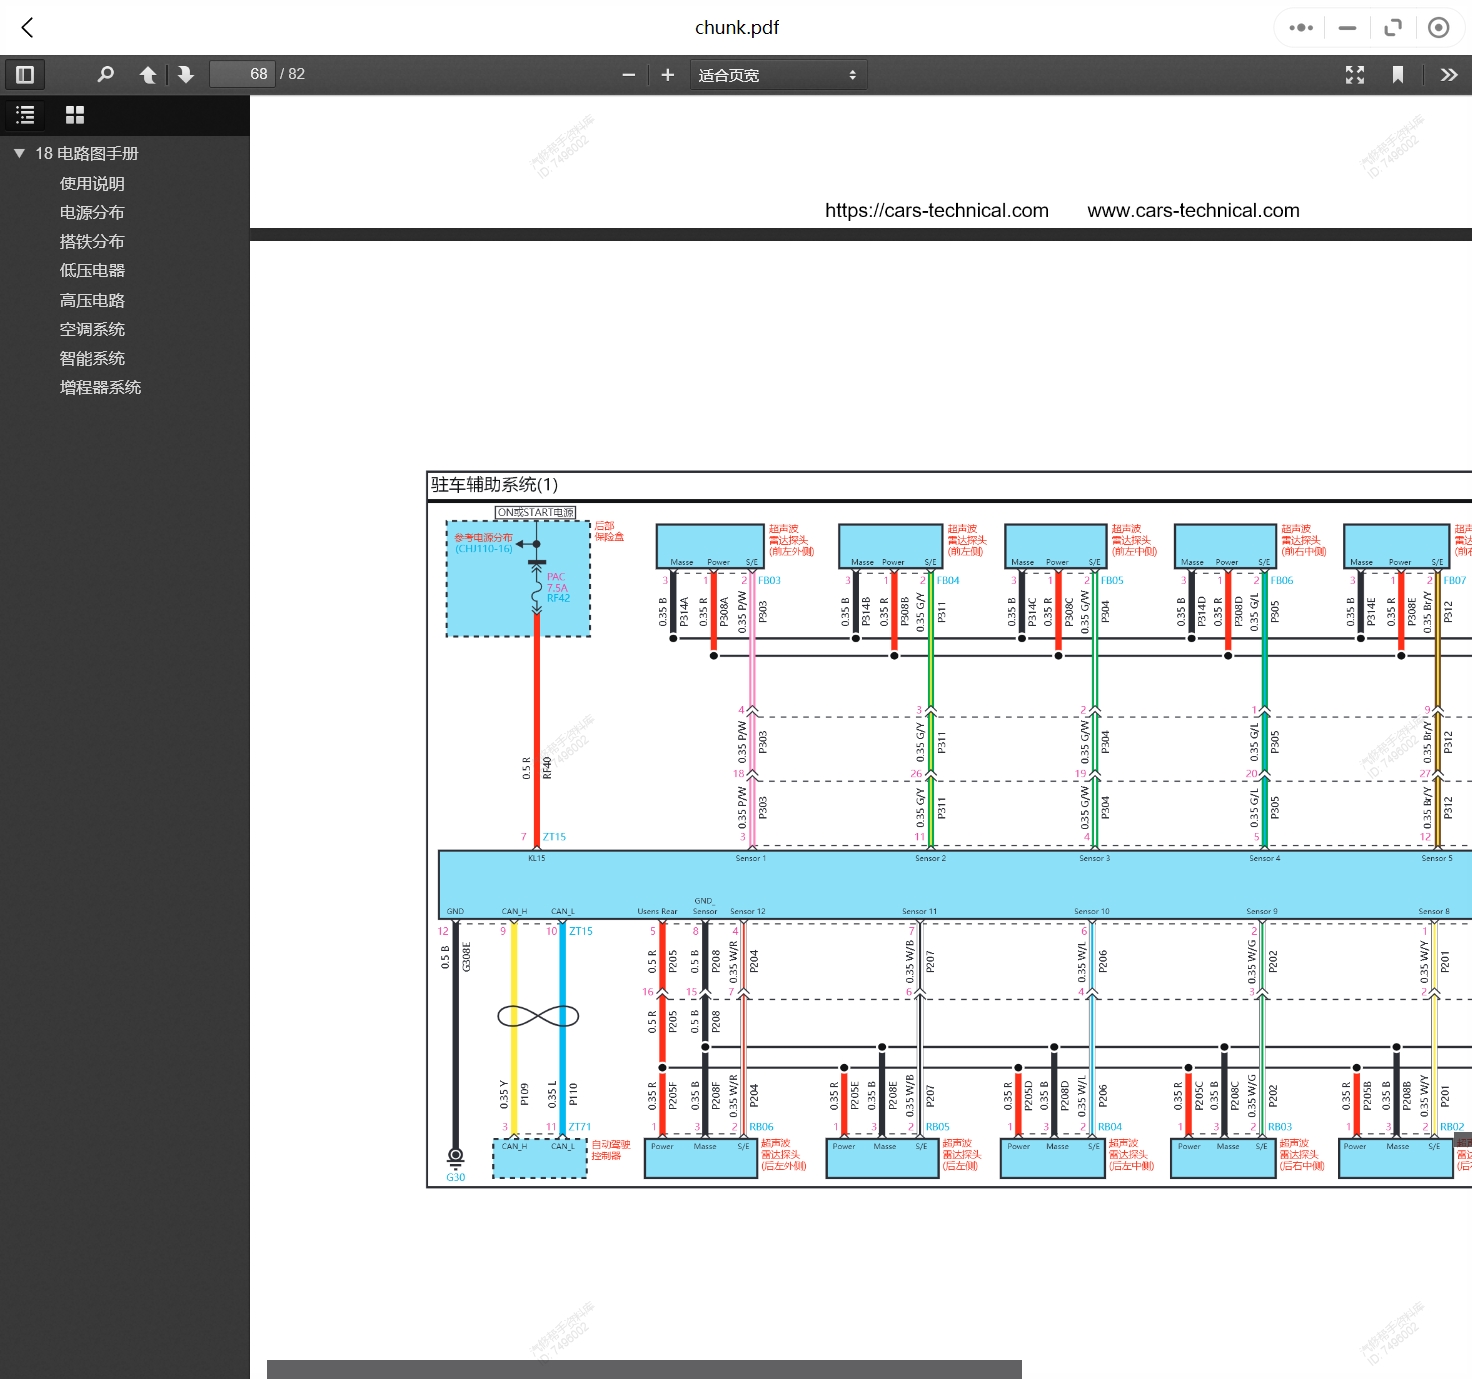Jump to 增程器系统 section
Viewport: 1472px width, 1379px height.
click(100, 387)
